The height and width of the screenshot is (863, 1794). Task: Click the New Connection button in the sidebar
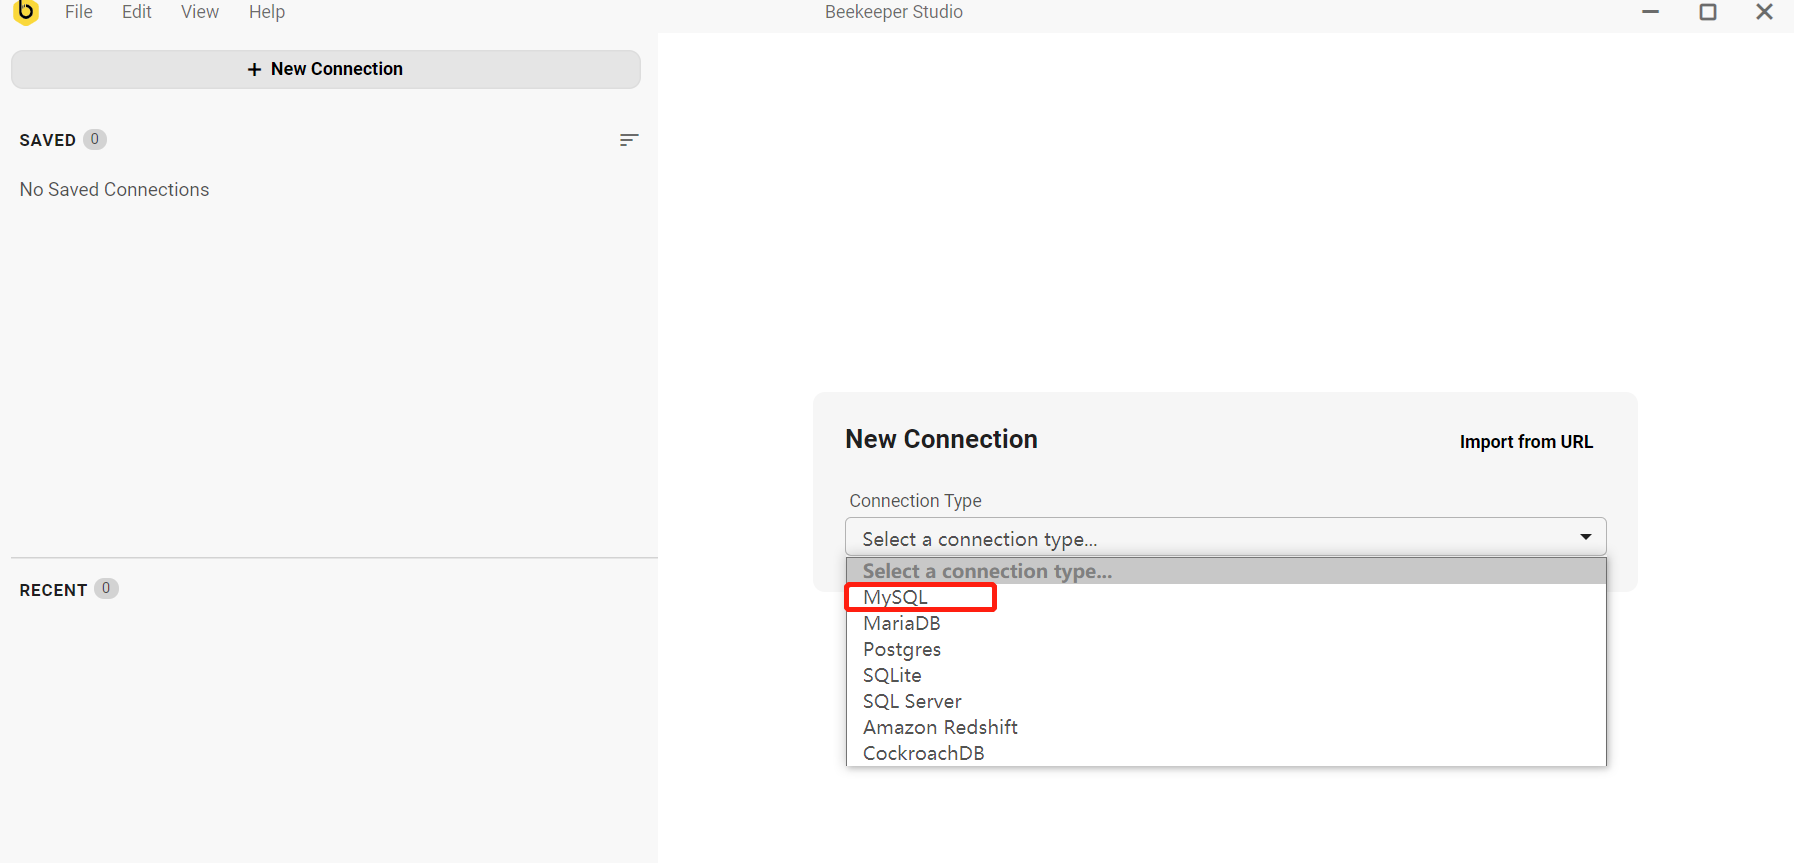click(326, 69)
